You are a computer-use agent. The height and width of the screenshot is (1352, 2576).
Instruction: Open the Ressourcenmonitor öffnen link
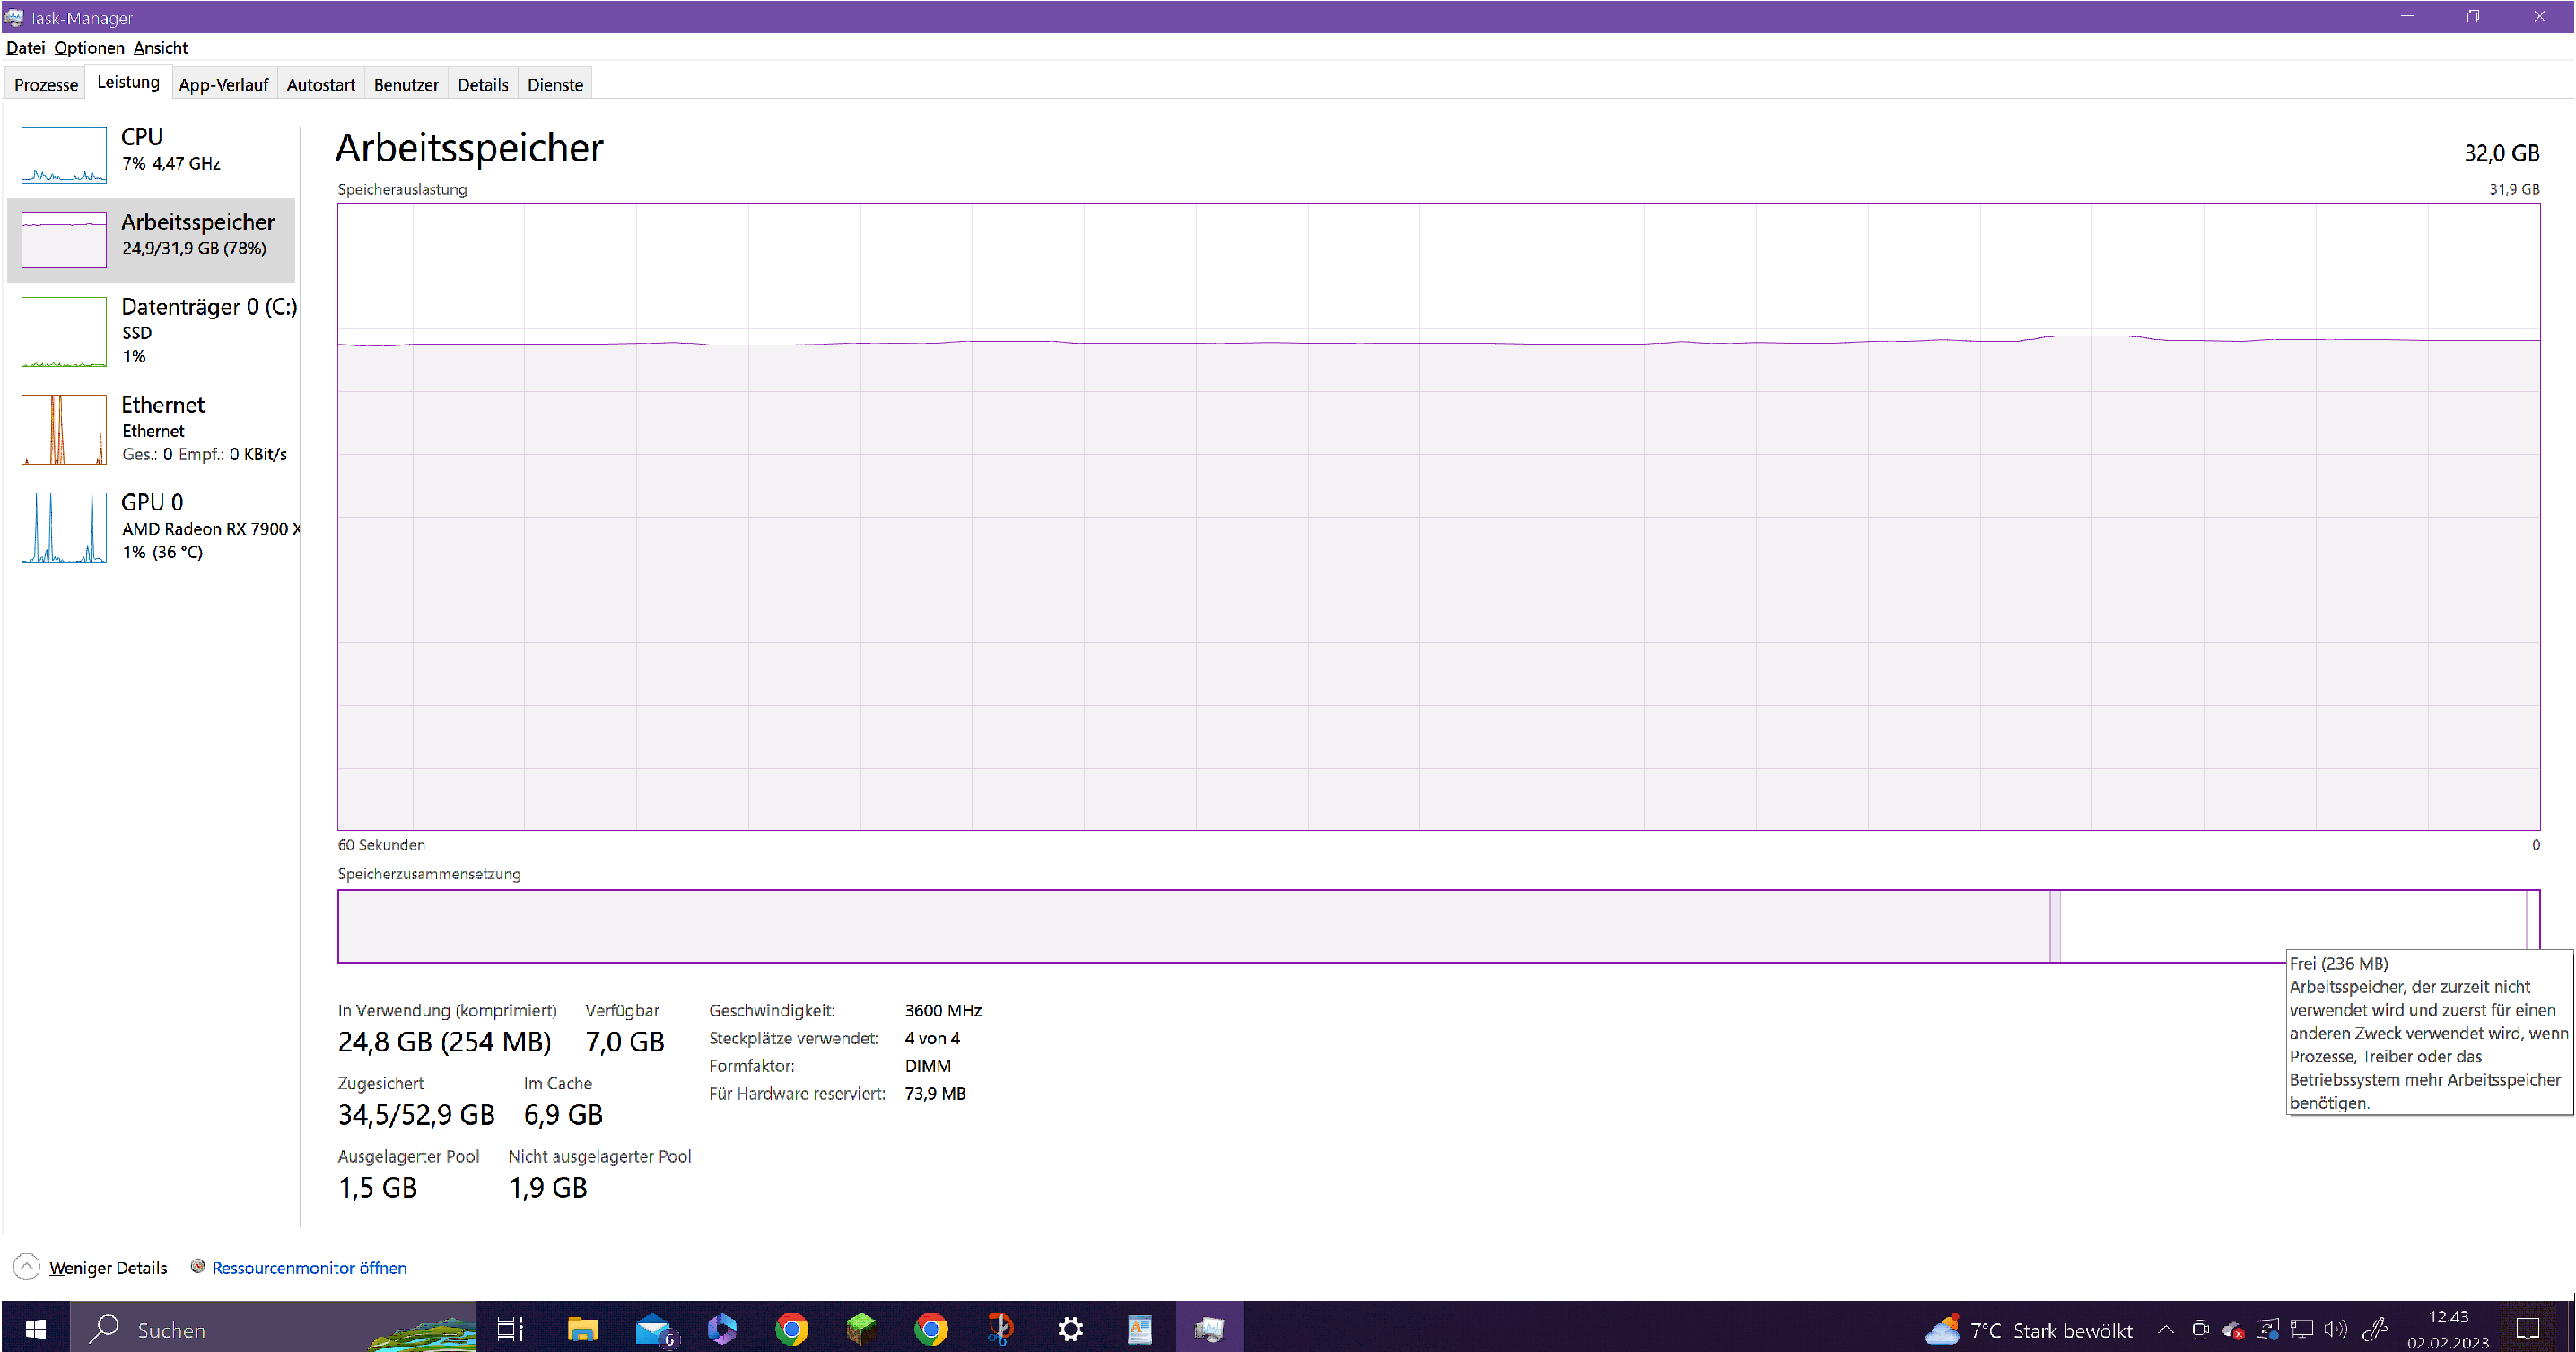(x=309, y=1267)
